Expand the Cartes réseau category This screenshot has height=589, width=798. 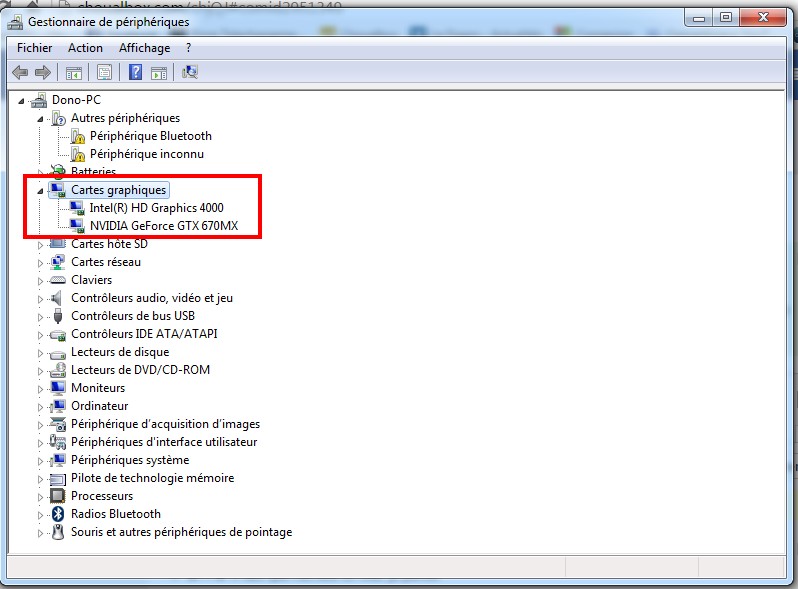pyautogui.click(x=41, y=262)
